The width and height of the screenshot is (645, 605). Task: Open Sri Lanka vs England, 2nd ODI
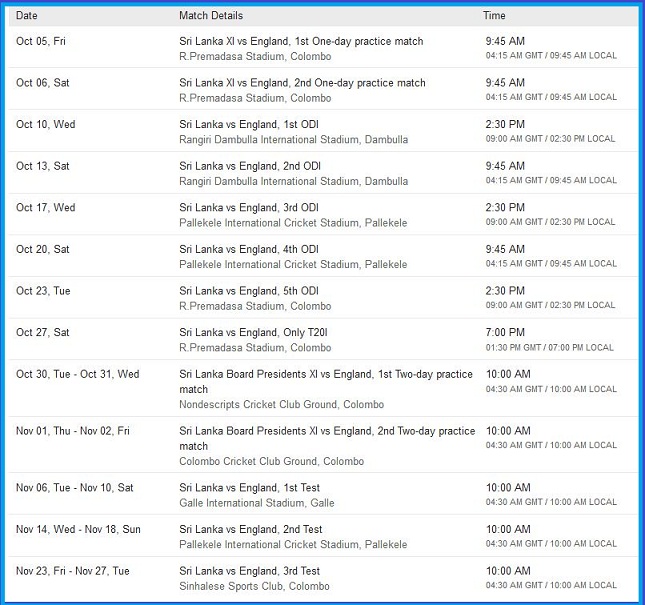[250, 166]
